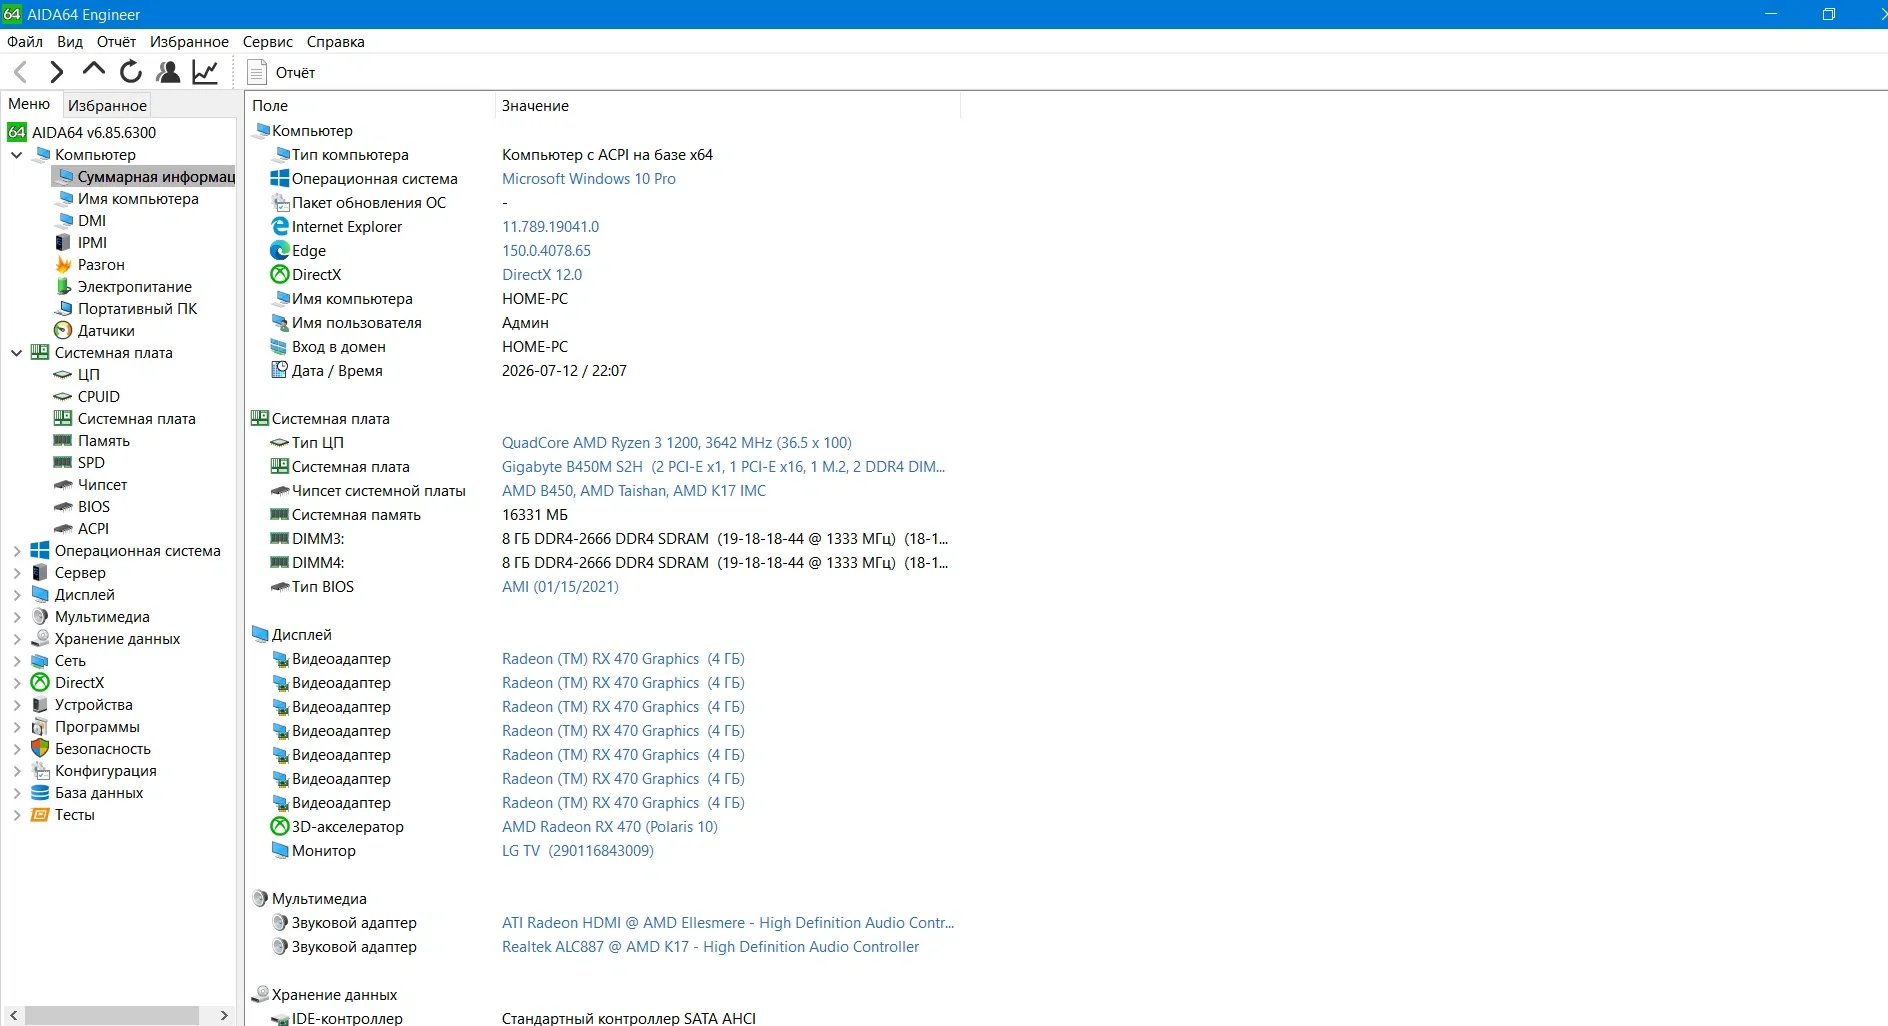Select Безопасность tree item
The width and height of the screenshot is (1888, 1026).
103,749
